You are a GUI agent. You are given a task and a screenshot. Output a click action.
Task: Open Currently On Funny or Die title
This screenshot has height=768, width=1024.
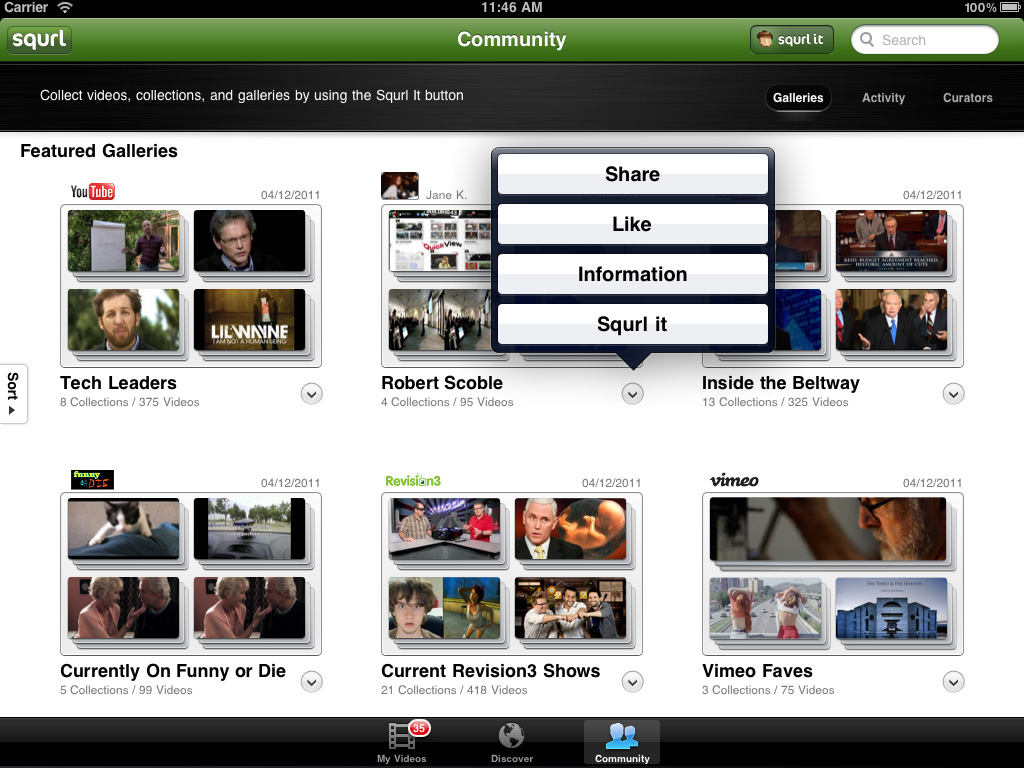(173, 671)
